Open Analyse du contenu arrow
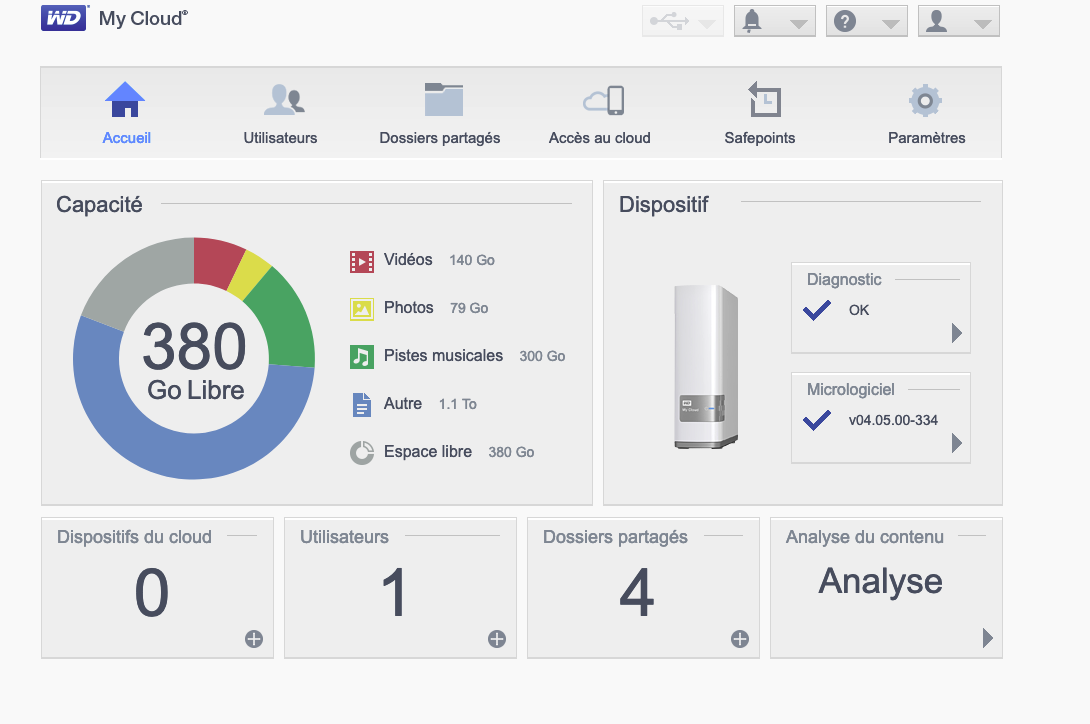 click(987, 638)
